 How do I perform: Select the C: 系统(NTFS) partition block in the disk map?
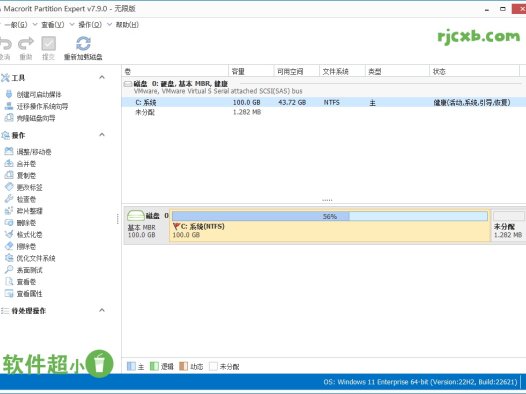[330, 226]
